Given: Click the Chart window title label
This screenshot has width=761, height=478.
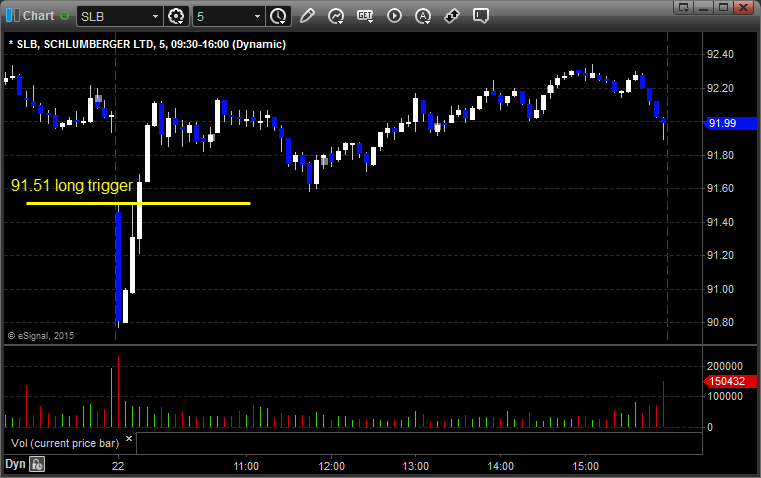Looking at the screenshot, I should [38, 16].
